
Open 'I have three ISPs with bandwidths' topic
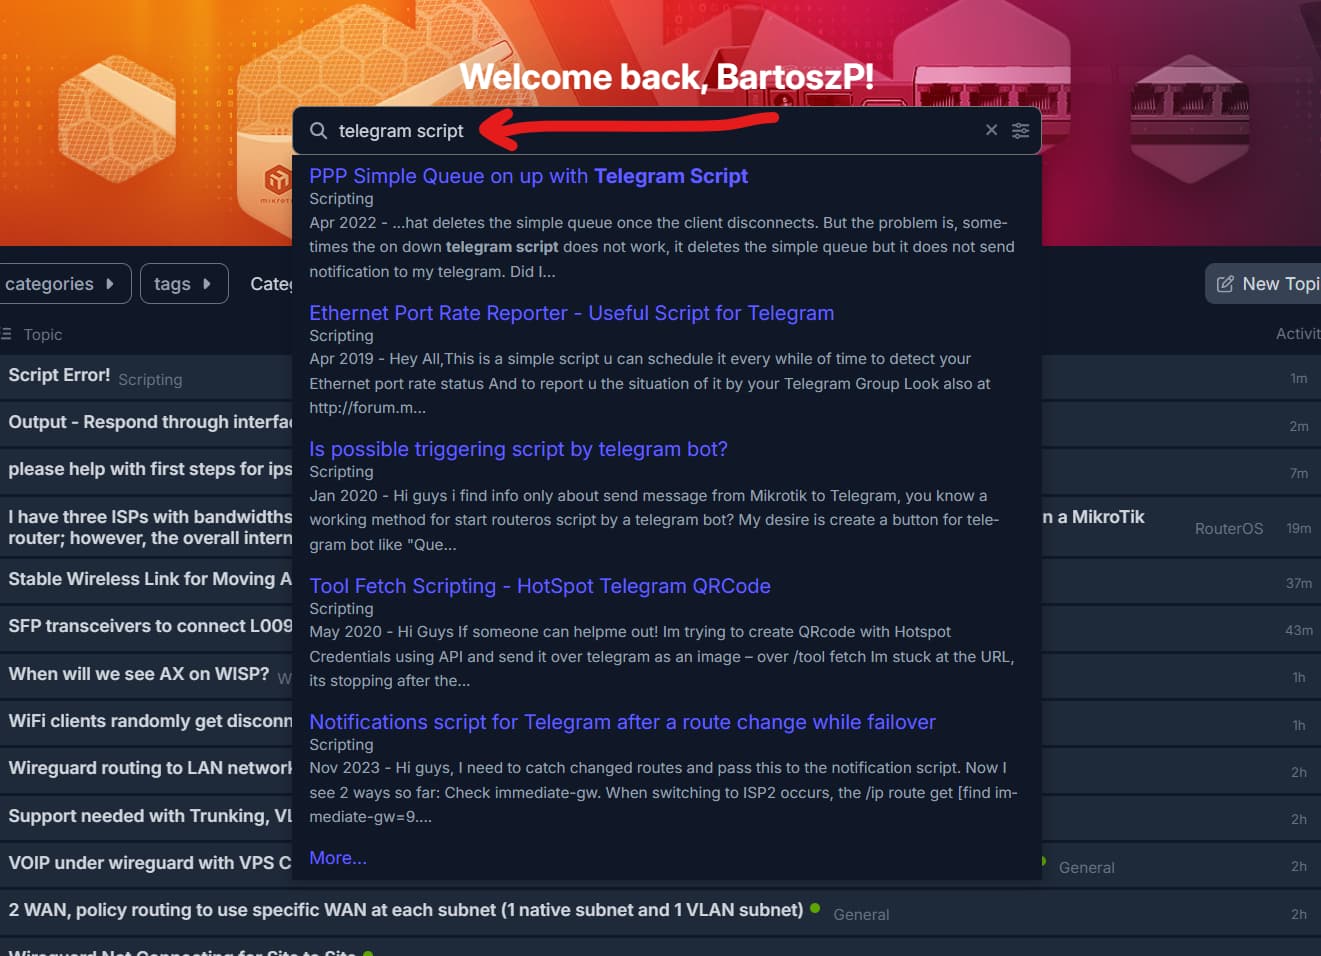150,527
